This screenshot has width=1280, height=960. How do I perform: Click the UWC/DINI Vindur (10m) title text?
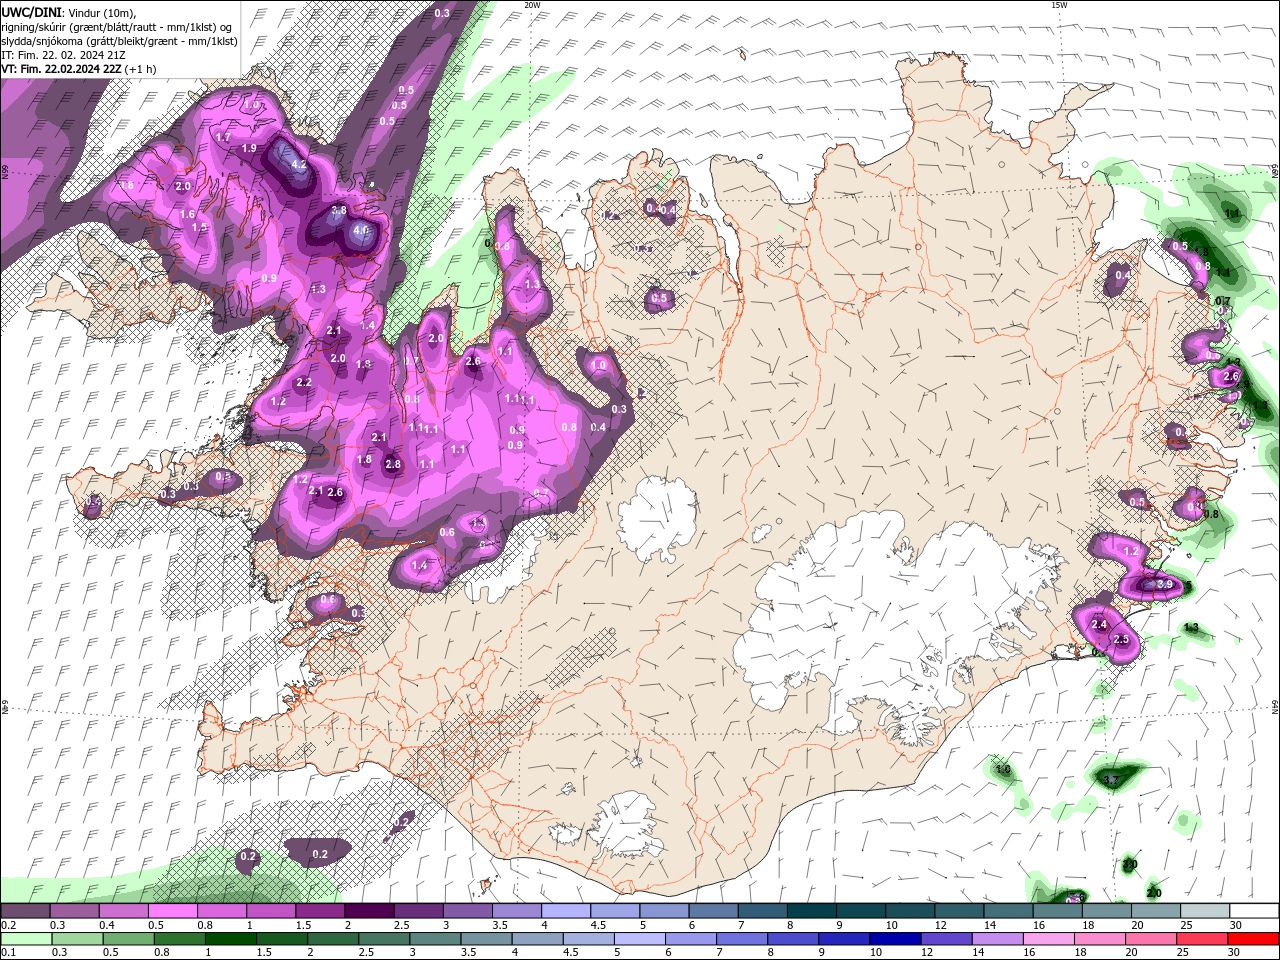point(68,12)
